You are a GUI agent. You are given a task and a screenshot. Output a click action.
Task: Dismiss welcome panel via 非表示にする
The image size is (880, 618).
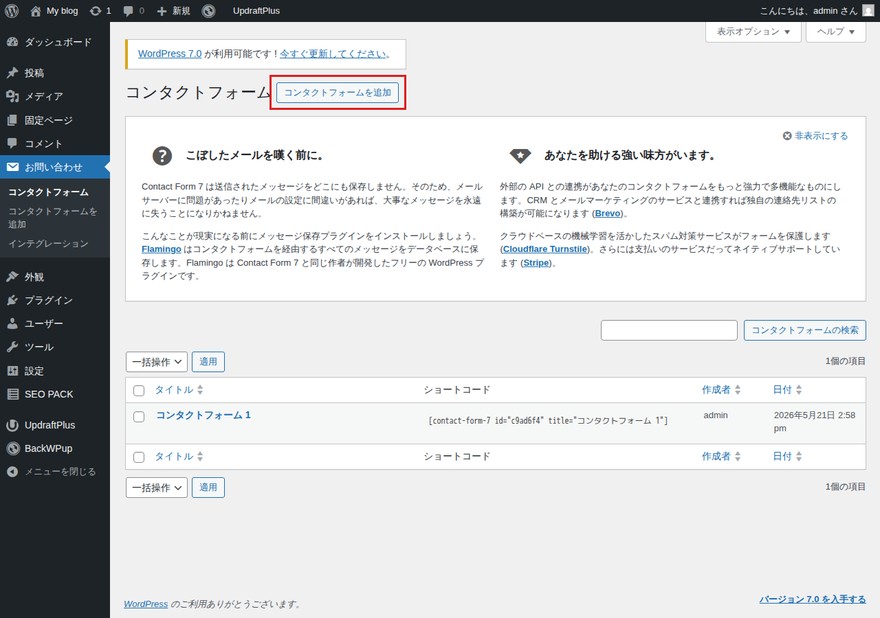click(815, 136)
